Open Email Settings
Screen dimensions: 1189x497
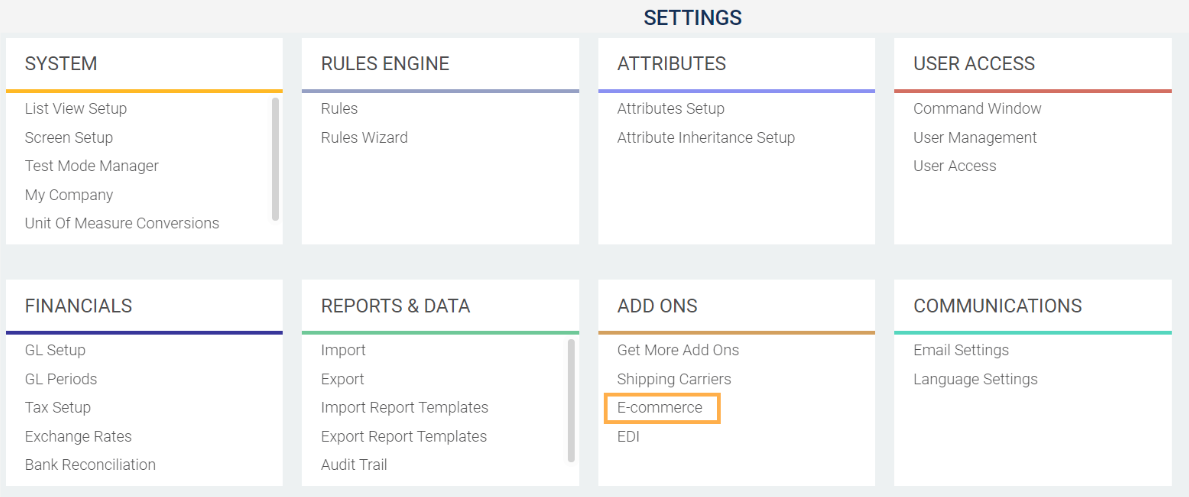tap(961, 350)
